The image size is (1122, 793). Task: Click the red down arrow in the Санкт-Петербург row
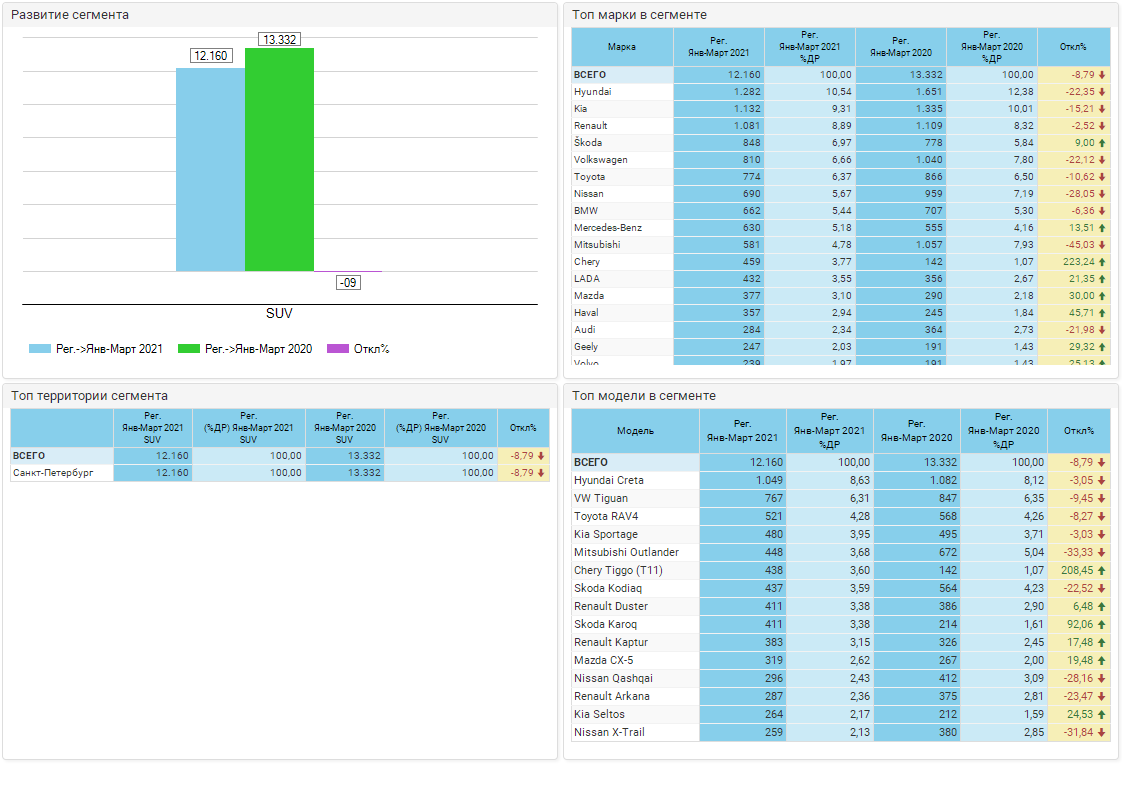541,473
